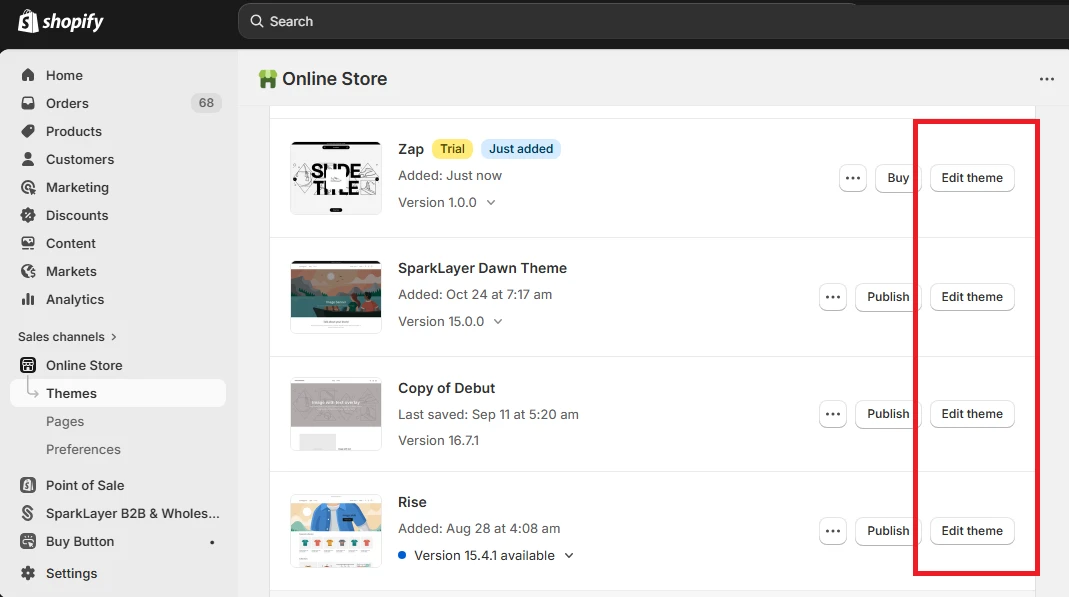
Task: Select the Home icon in the sidebar
Action: 29,75
